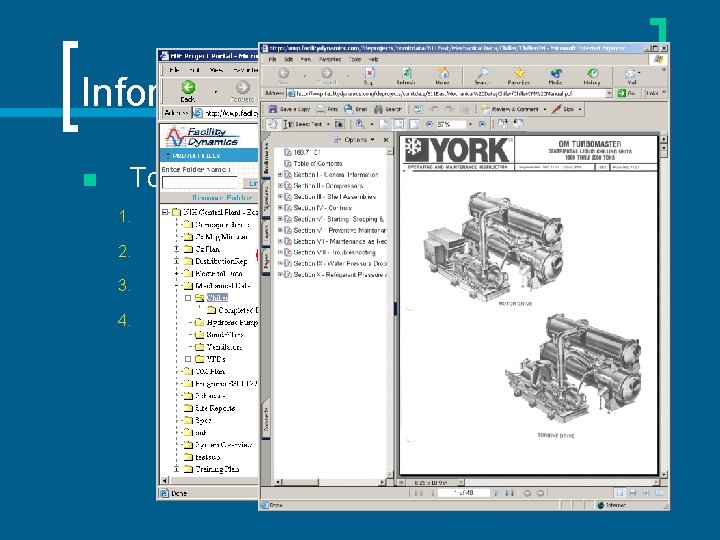720x540 pixels.
Task: Click the Stop icon in Internet Explorer toolbar
Action: click(x=370, y=74)
